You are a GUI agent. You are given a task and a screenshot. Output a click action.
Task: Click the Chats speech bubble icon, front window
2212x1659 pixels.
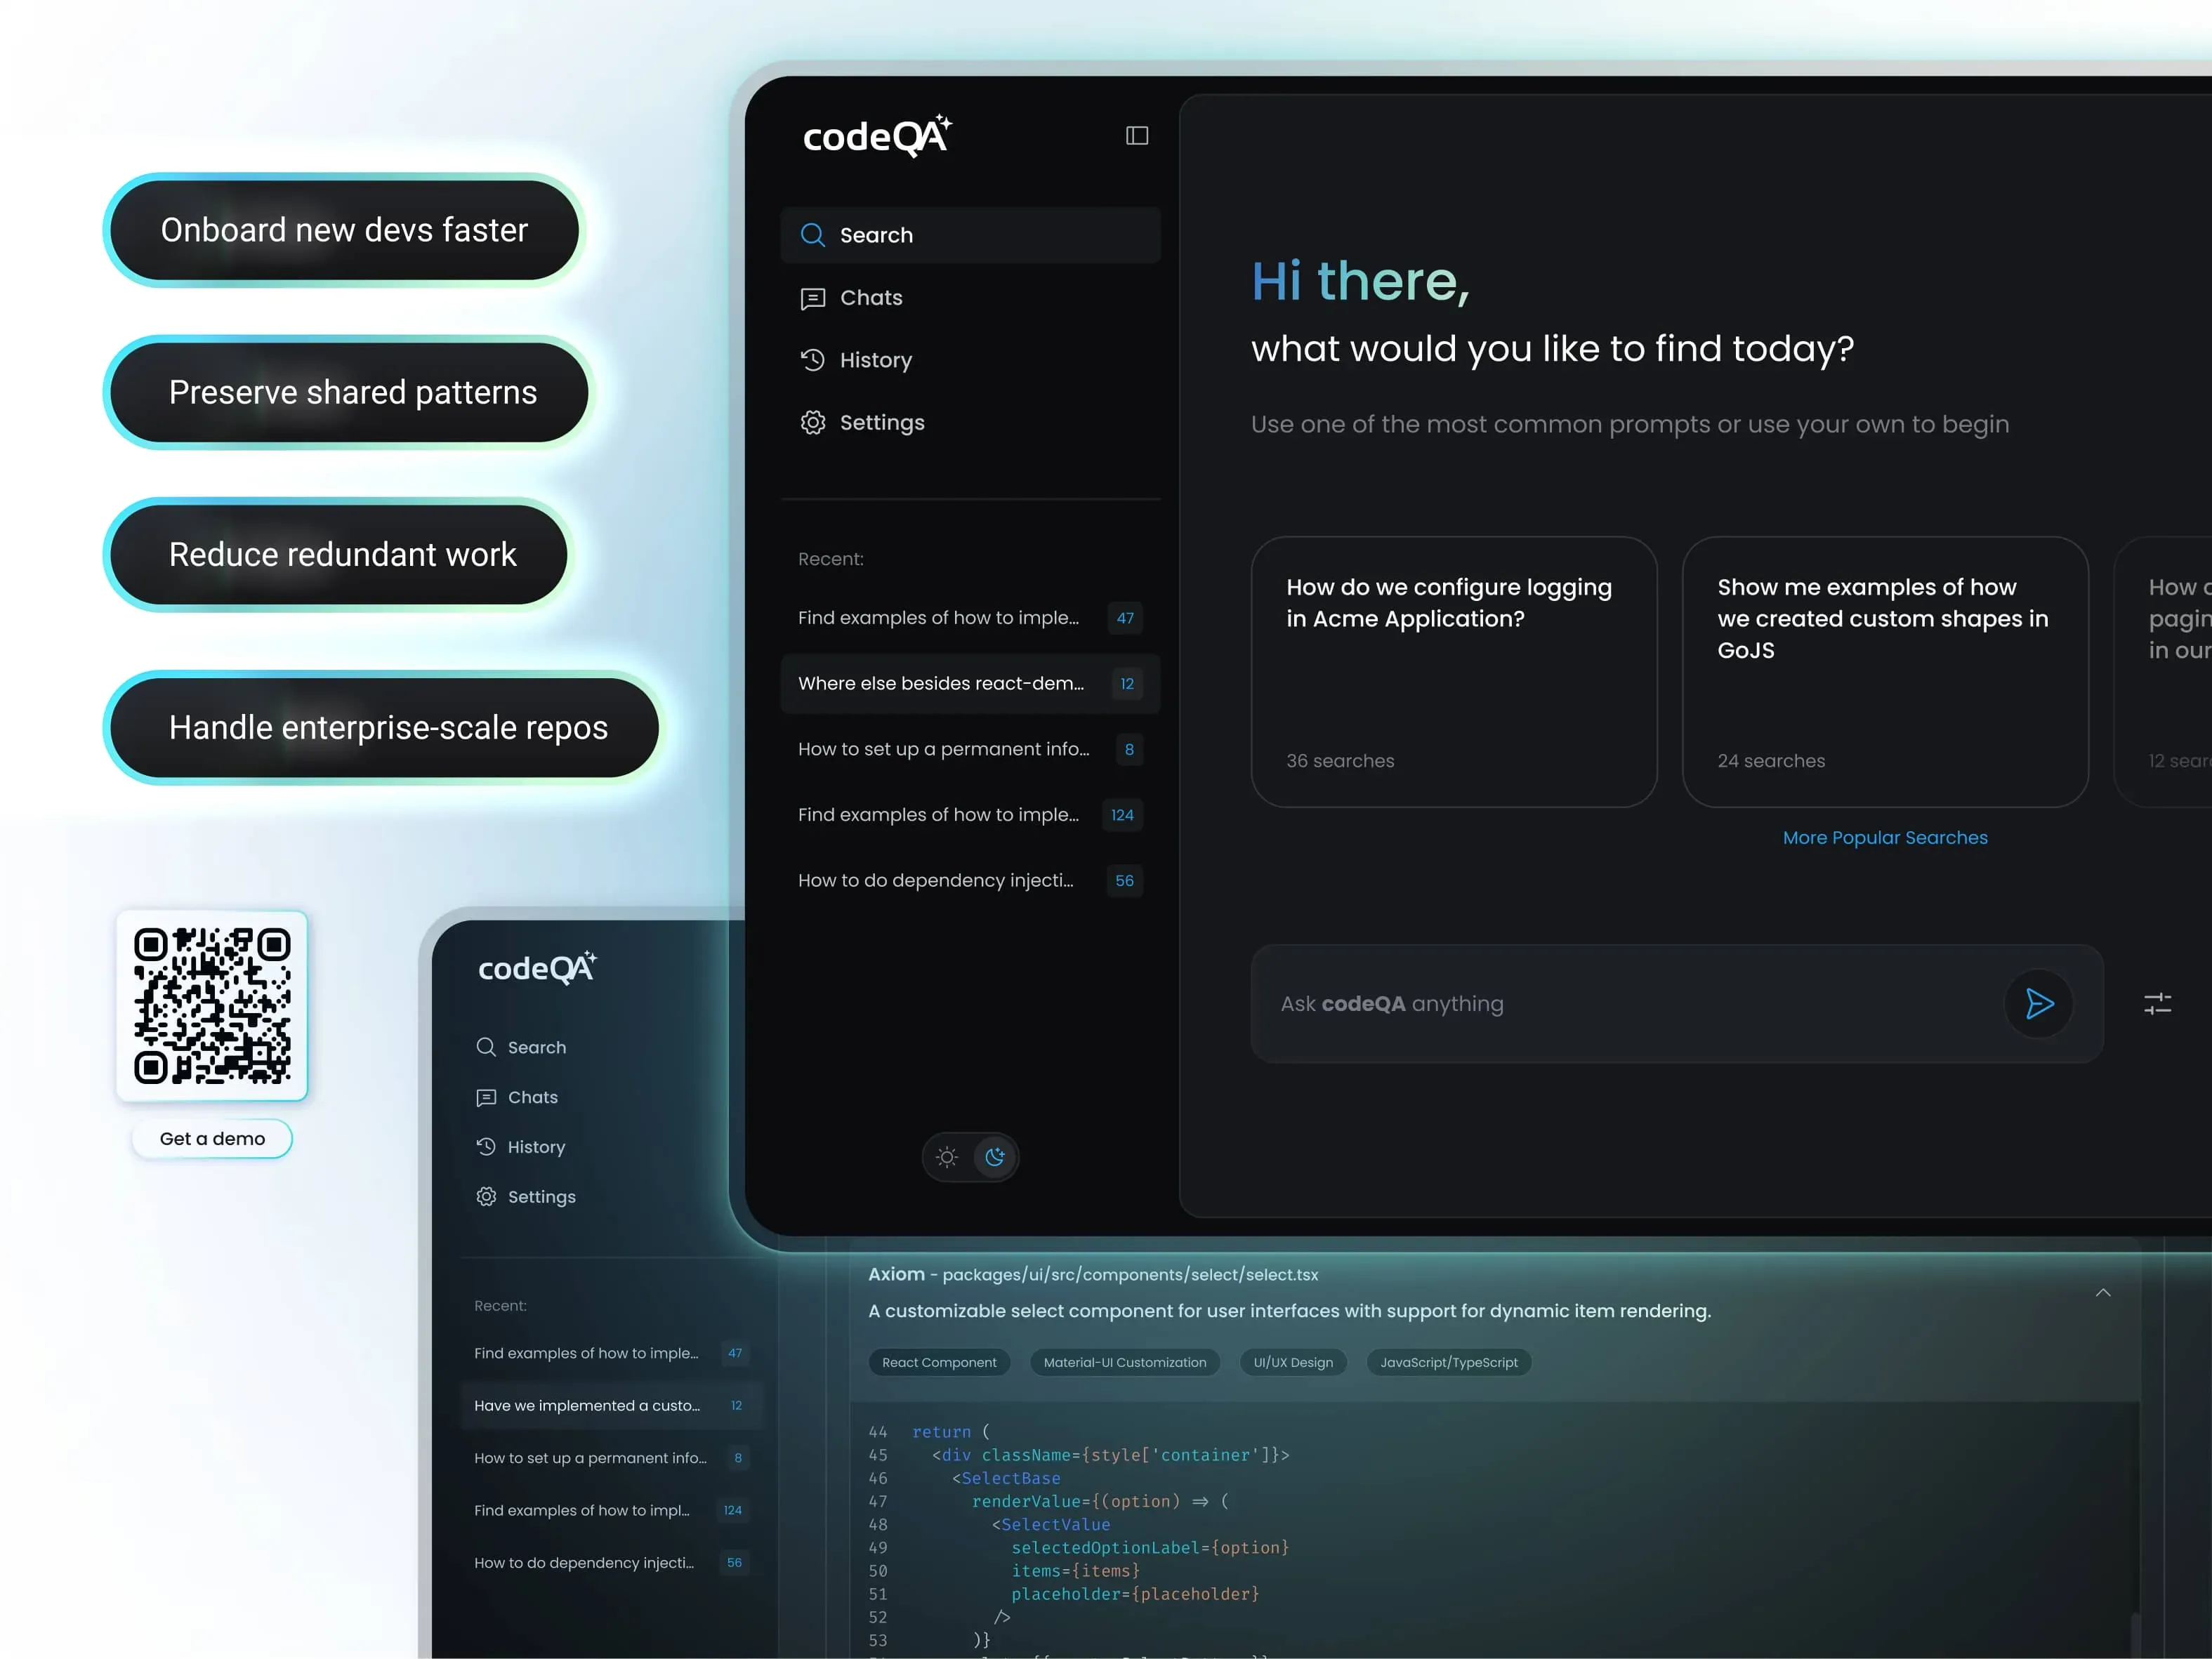tap(812, 298)
